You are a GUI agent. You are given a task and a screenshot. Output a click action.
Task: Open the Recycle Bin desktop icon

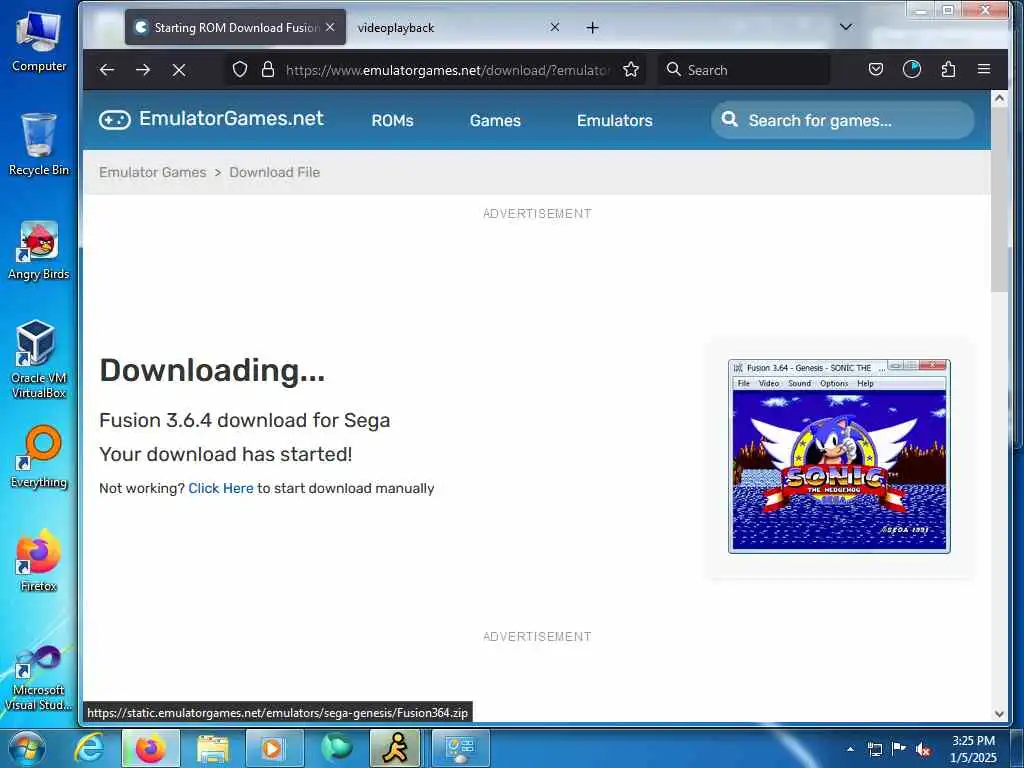(x=39, y=144)
